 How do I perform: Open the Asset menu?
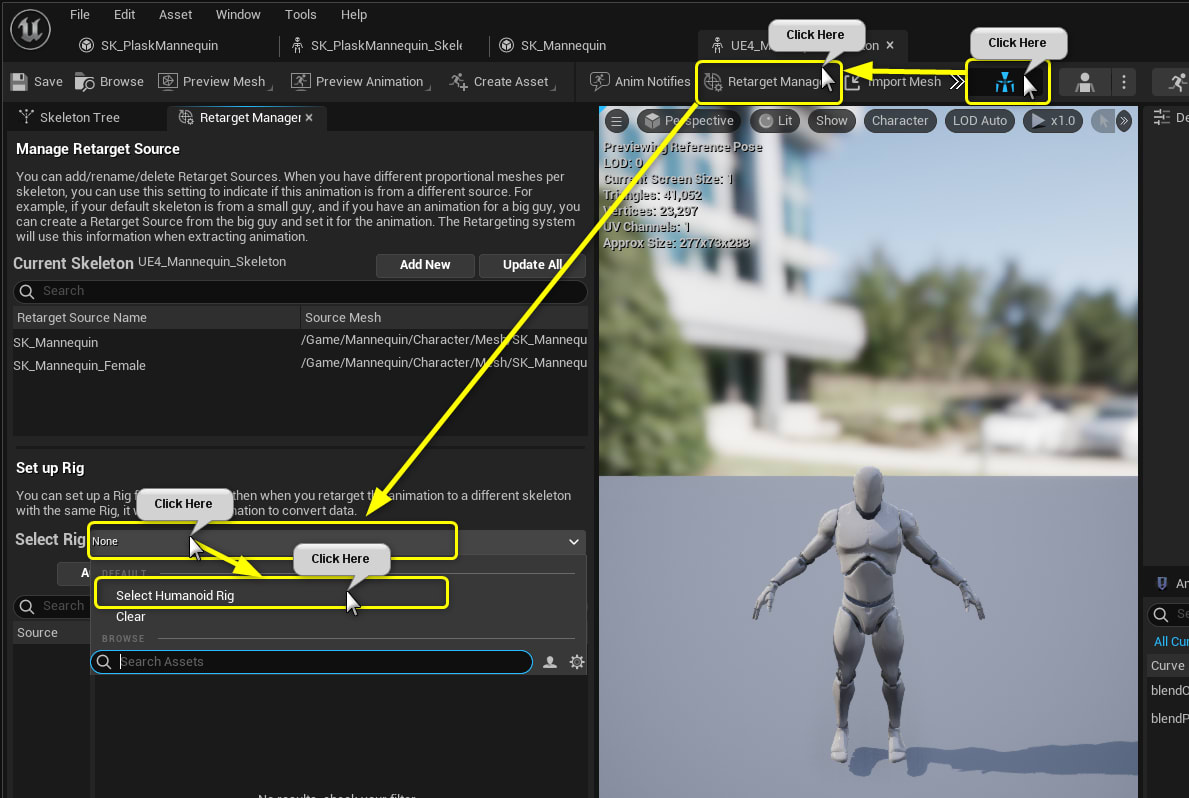click(x=175, y=14)
